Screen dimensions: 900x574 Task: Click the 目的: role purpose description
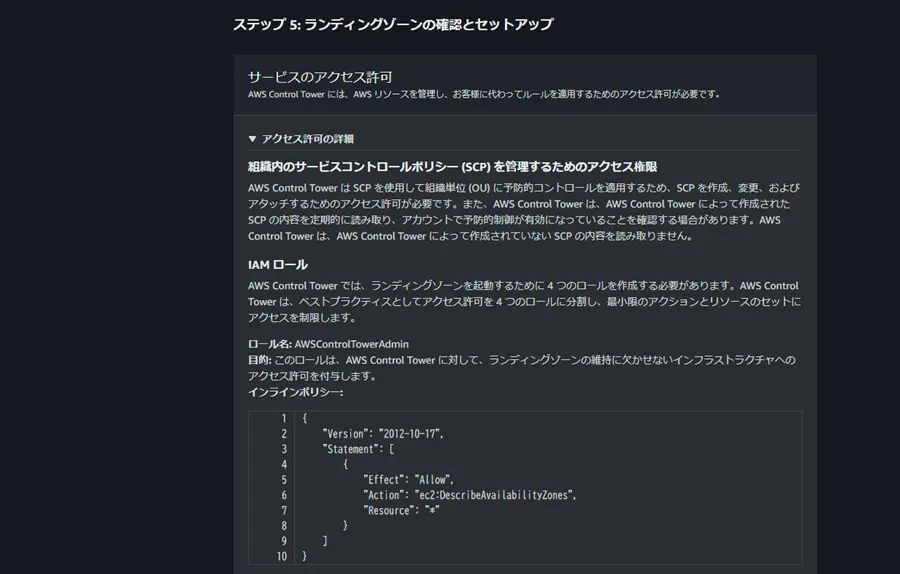(522, 368)
